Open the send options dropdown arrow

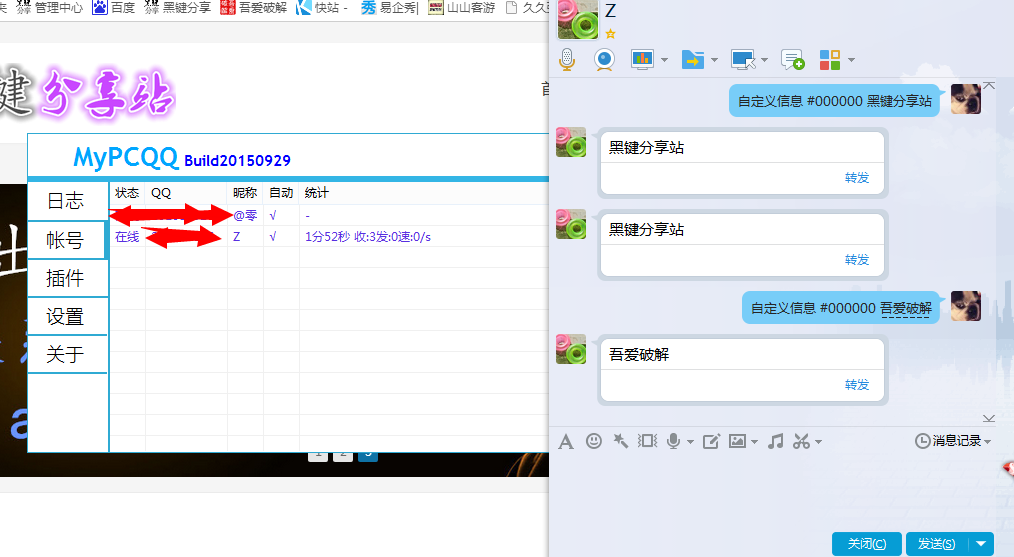point(981,544)
